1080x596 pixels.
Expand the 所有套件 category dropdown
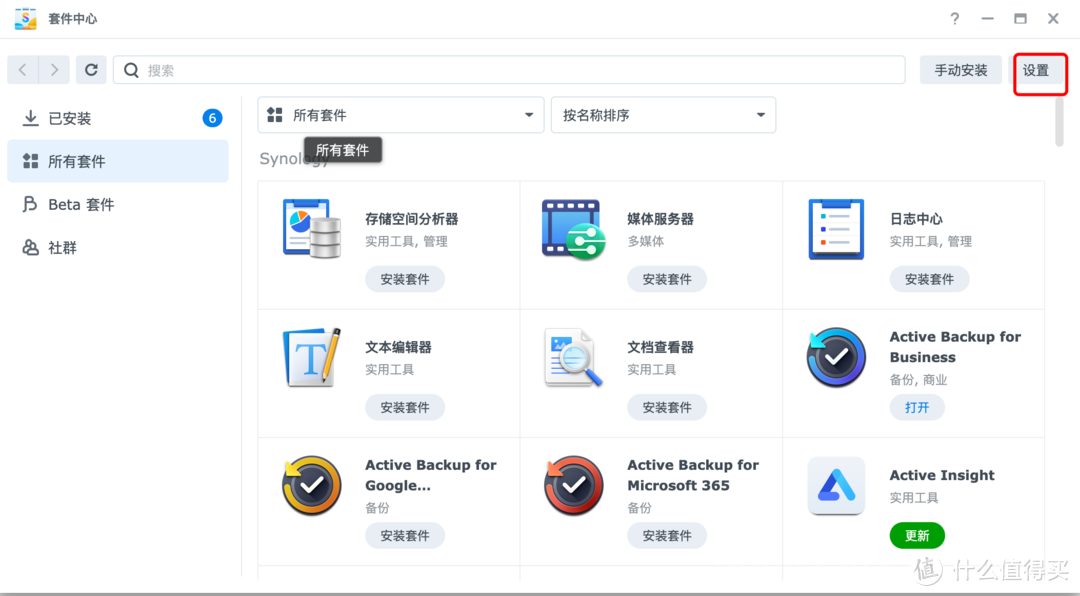click(x=401, y=115)
